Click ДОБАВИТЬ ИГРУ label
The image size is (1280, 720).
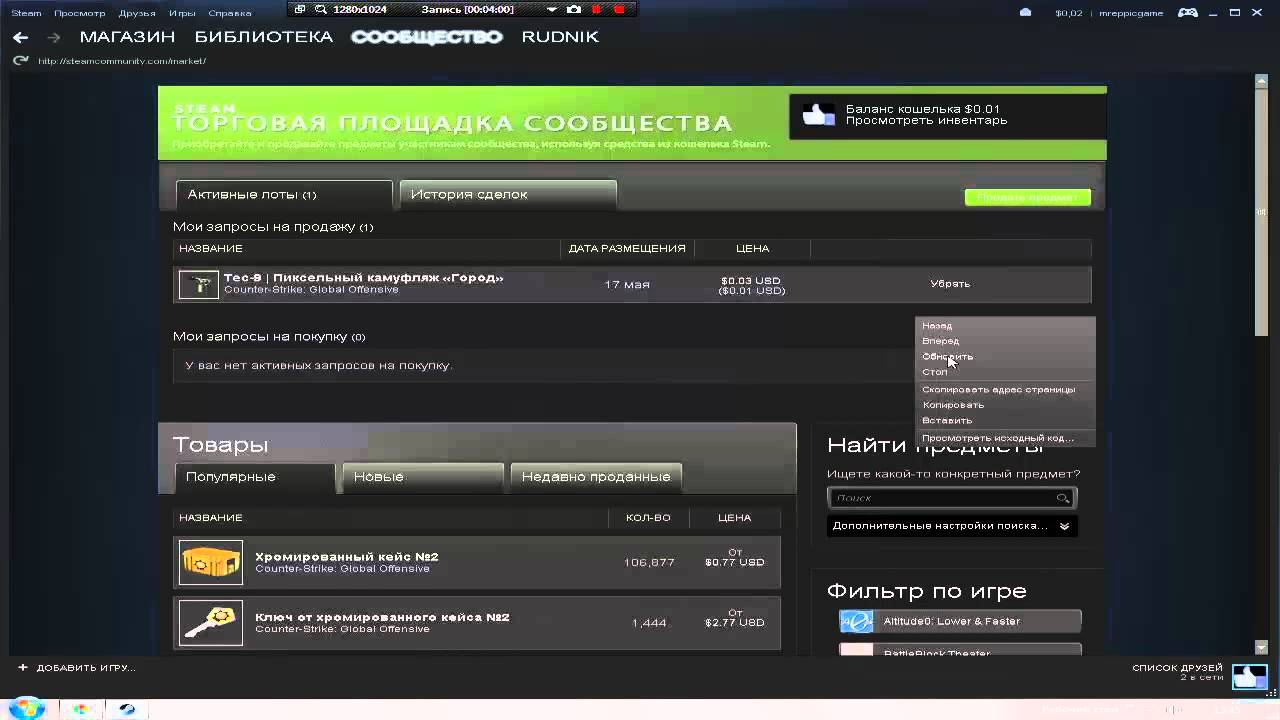tap(86, 668)
